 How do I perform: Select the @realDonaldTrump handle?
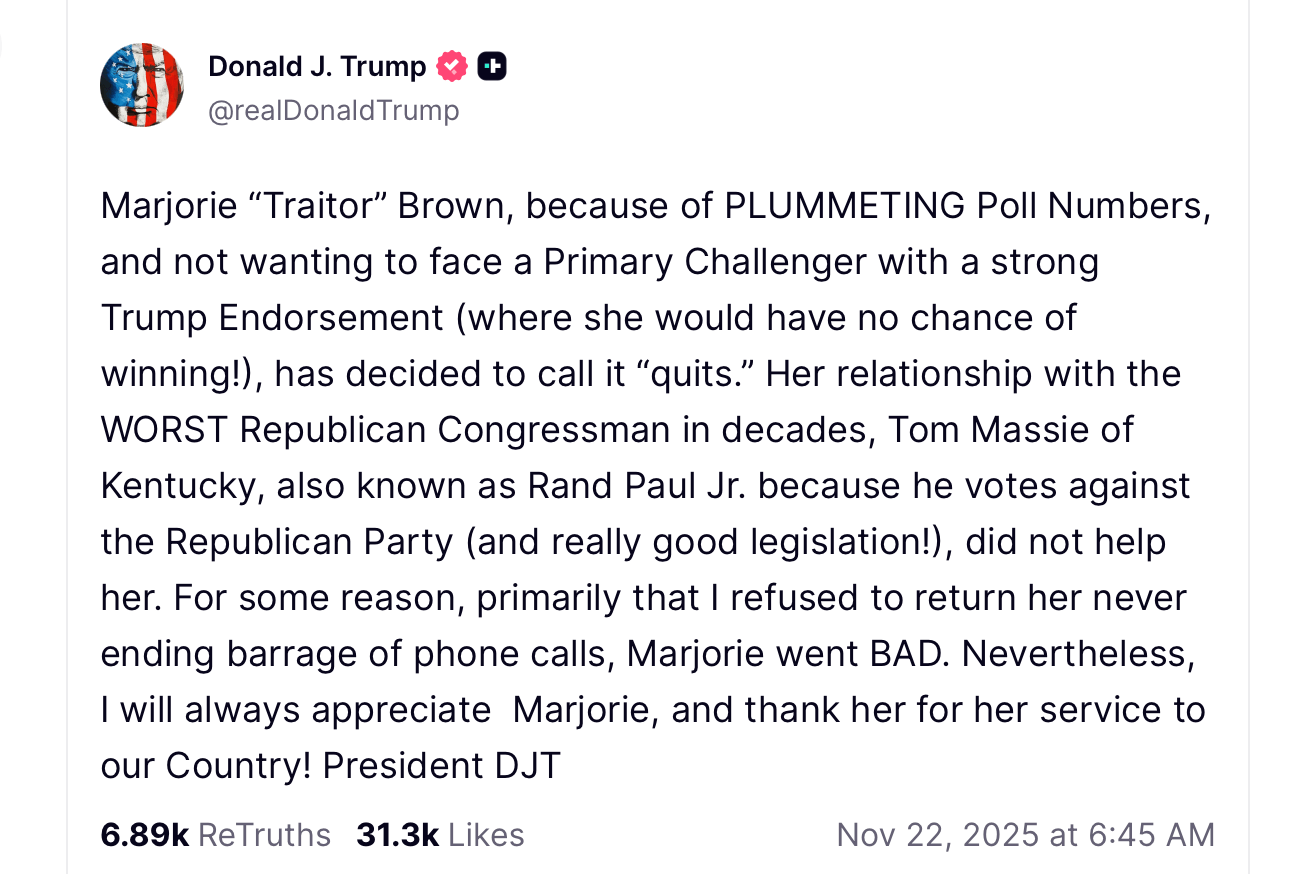click(334, 110)
